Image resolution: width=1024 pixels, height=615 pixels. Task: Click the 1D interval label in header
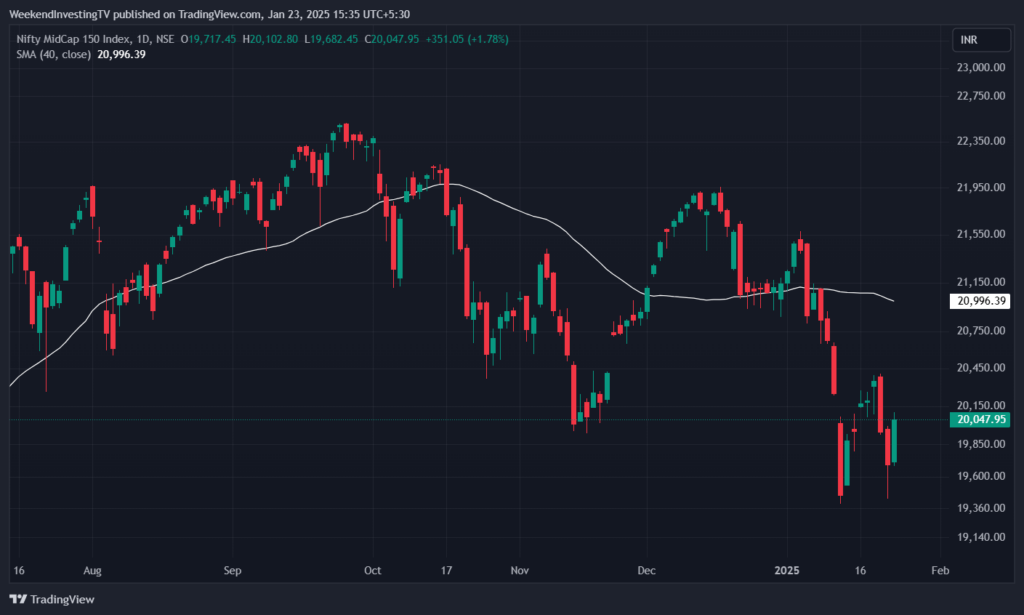pyautogui.click(x=143, y=39)
